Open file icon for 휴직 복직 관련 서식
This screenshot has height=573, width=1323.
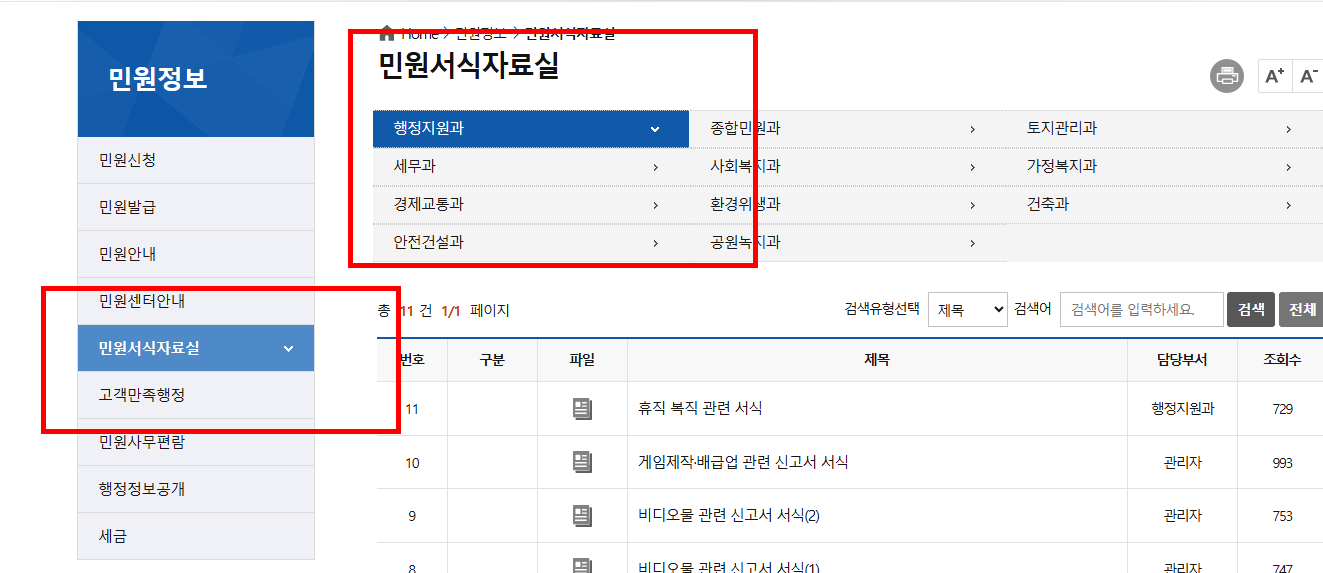click(582, 408)
